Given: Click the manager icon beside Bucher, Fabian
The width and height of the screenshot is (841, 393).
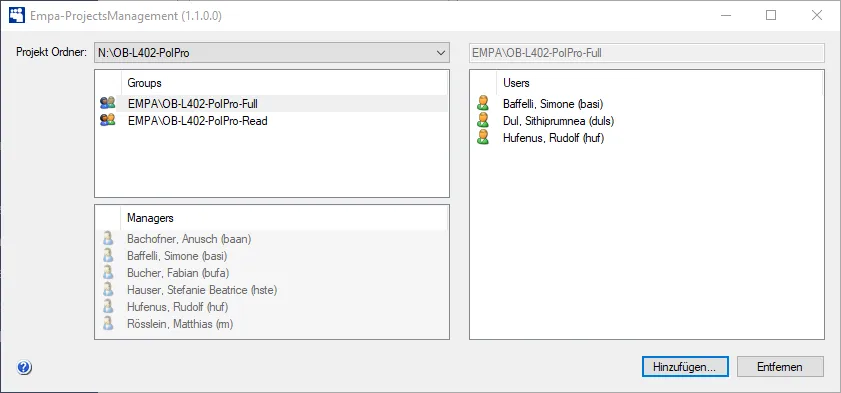Looking at the screenshot, I should (108, 273).
